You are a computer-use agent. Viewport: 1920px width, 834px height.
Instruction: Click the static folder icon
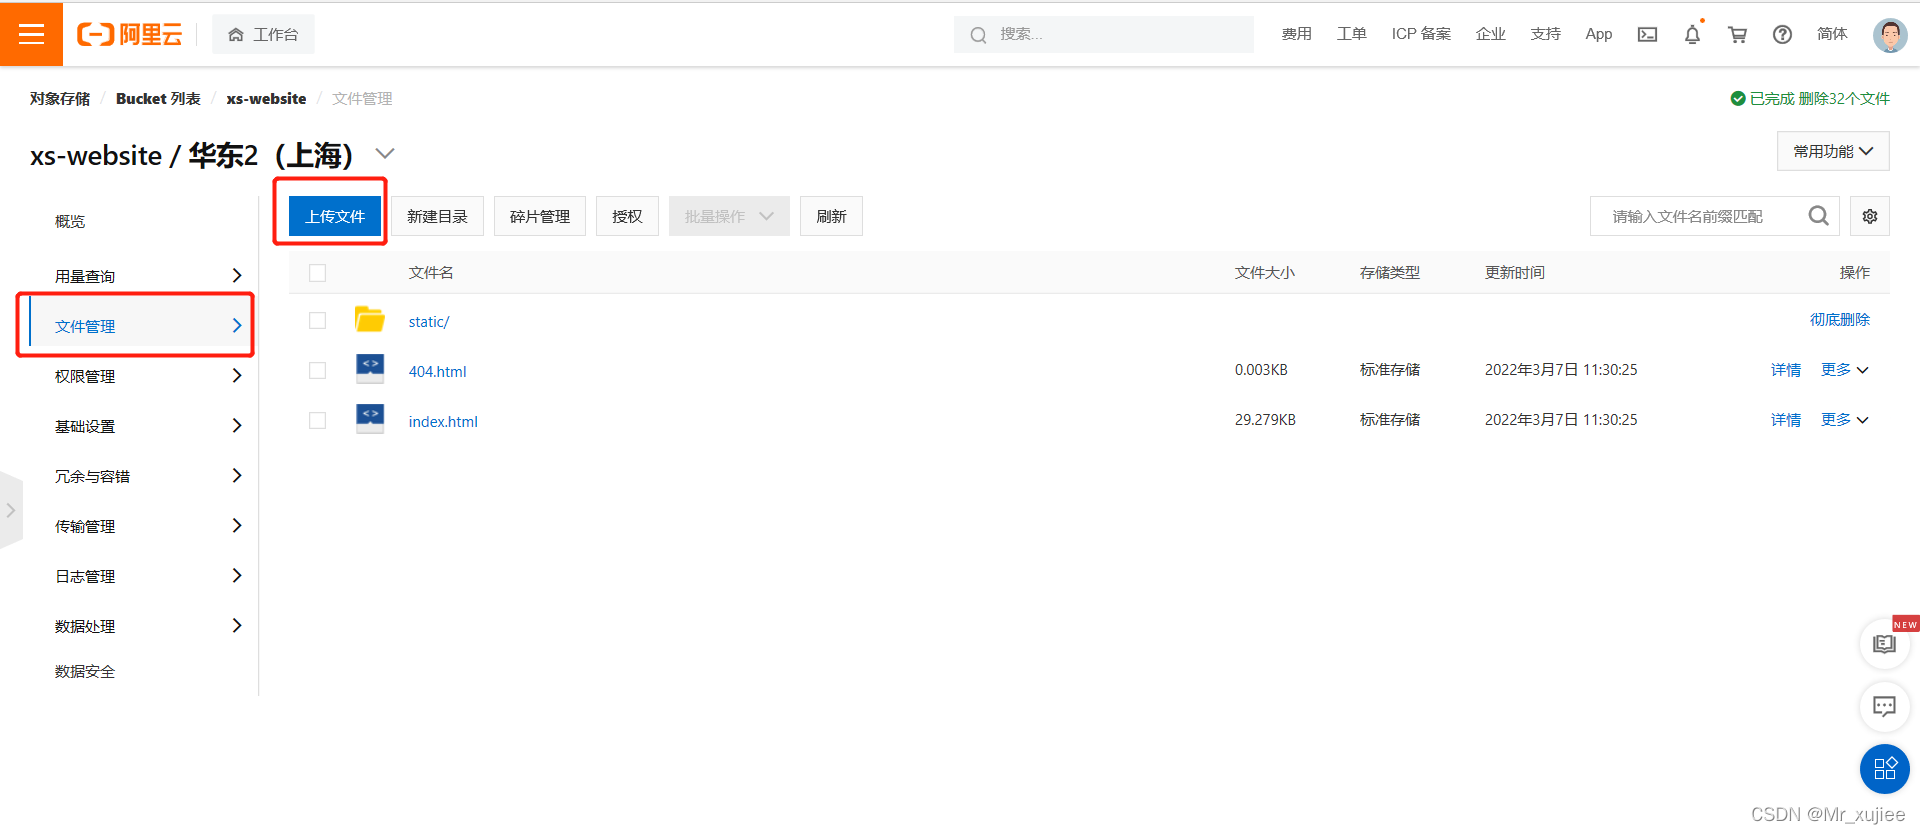tap(370, 320)
